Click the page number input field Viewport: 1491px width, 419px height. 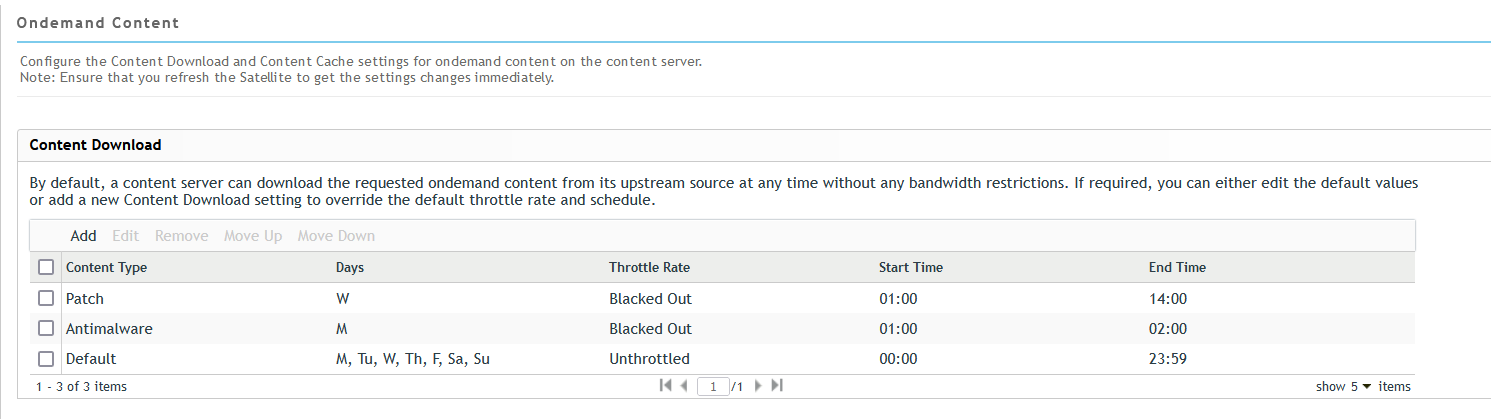712,386
